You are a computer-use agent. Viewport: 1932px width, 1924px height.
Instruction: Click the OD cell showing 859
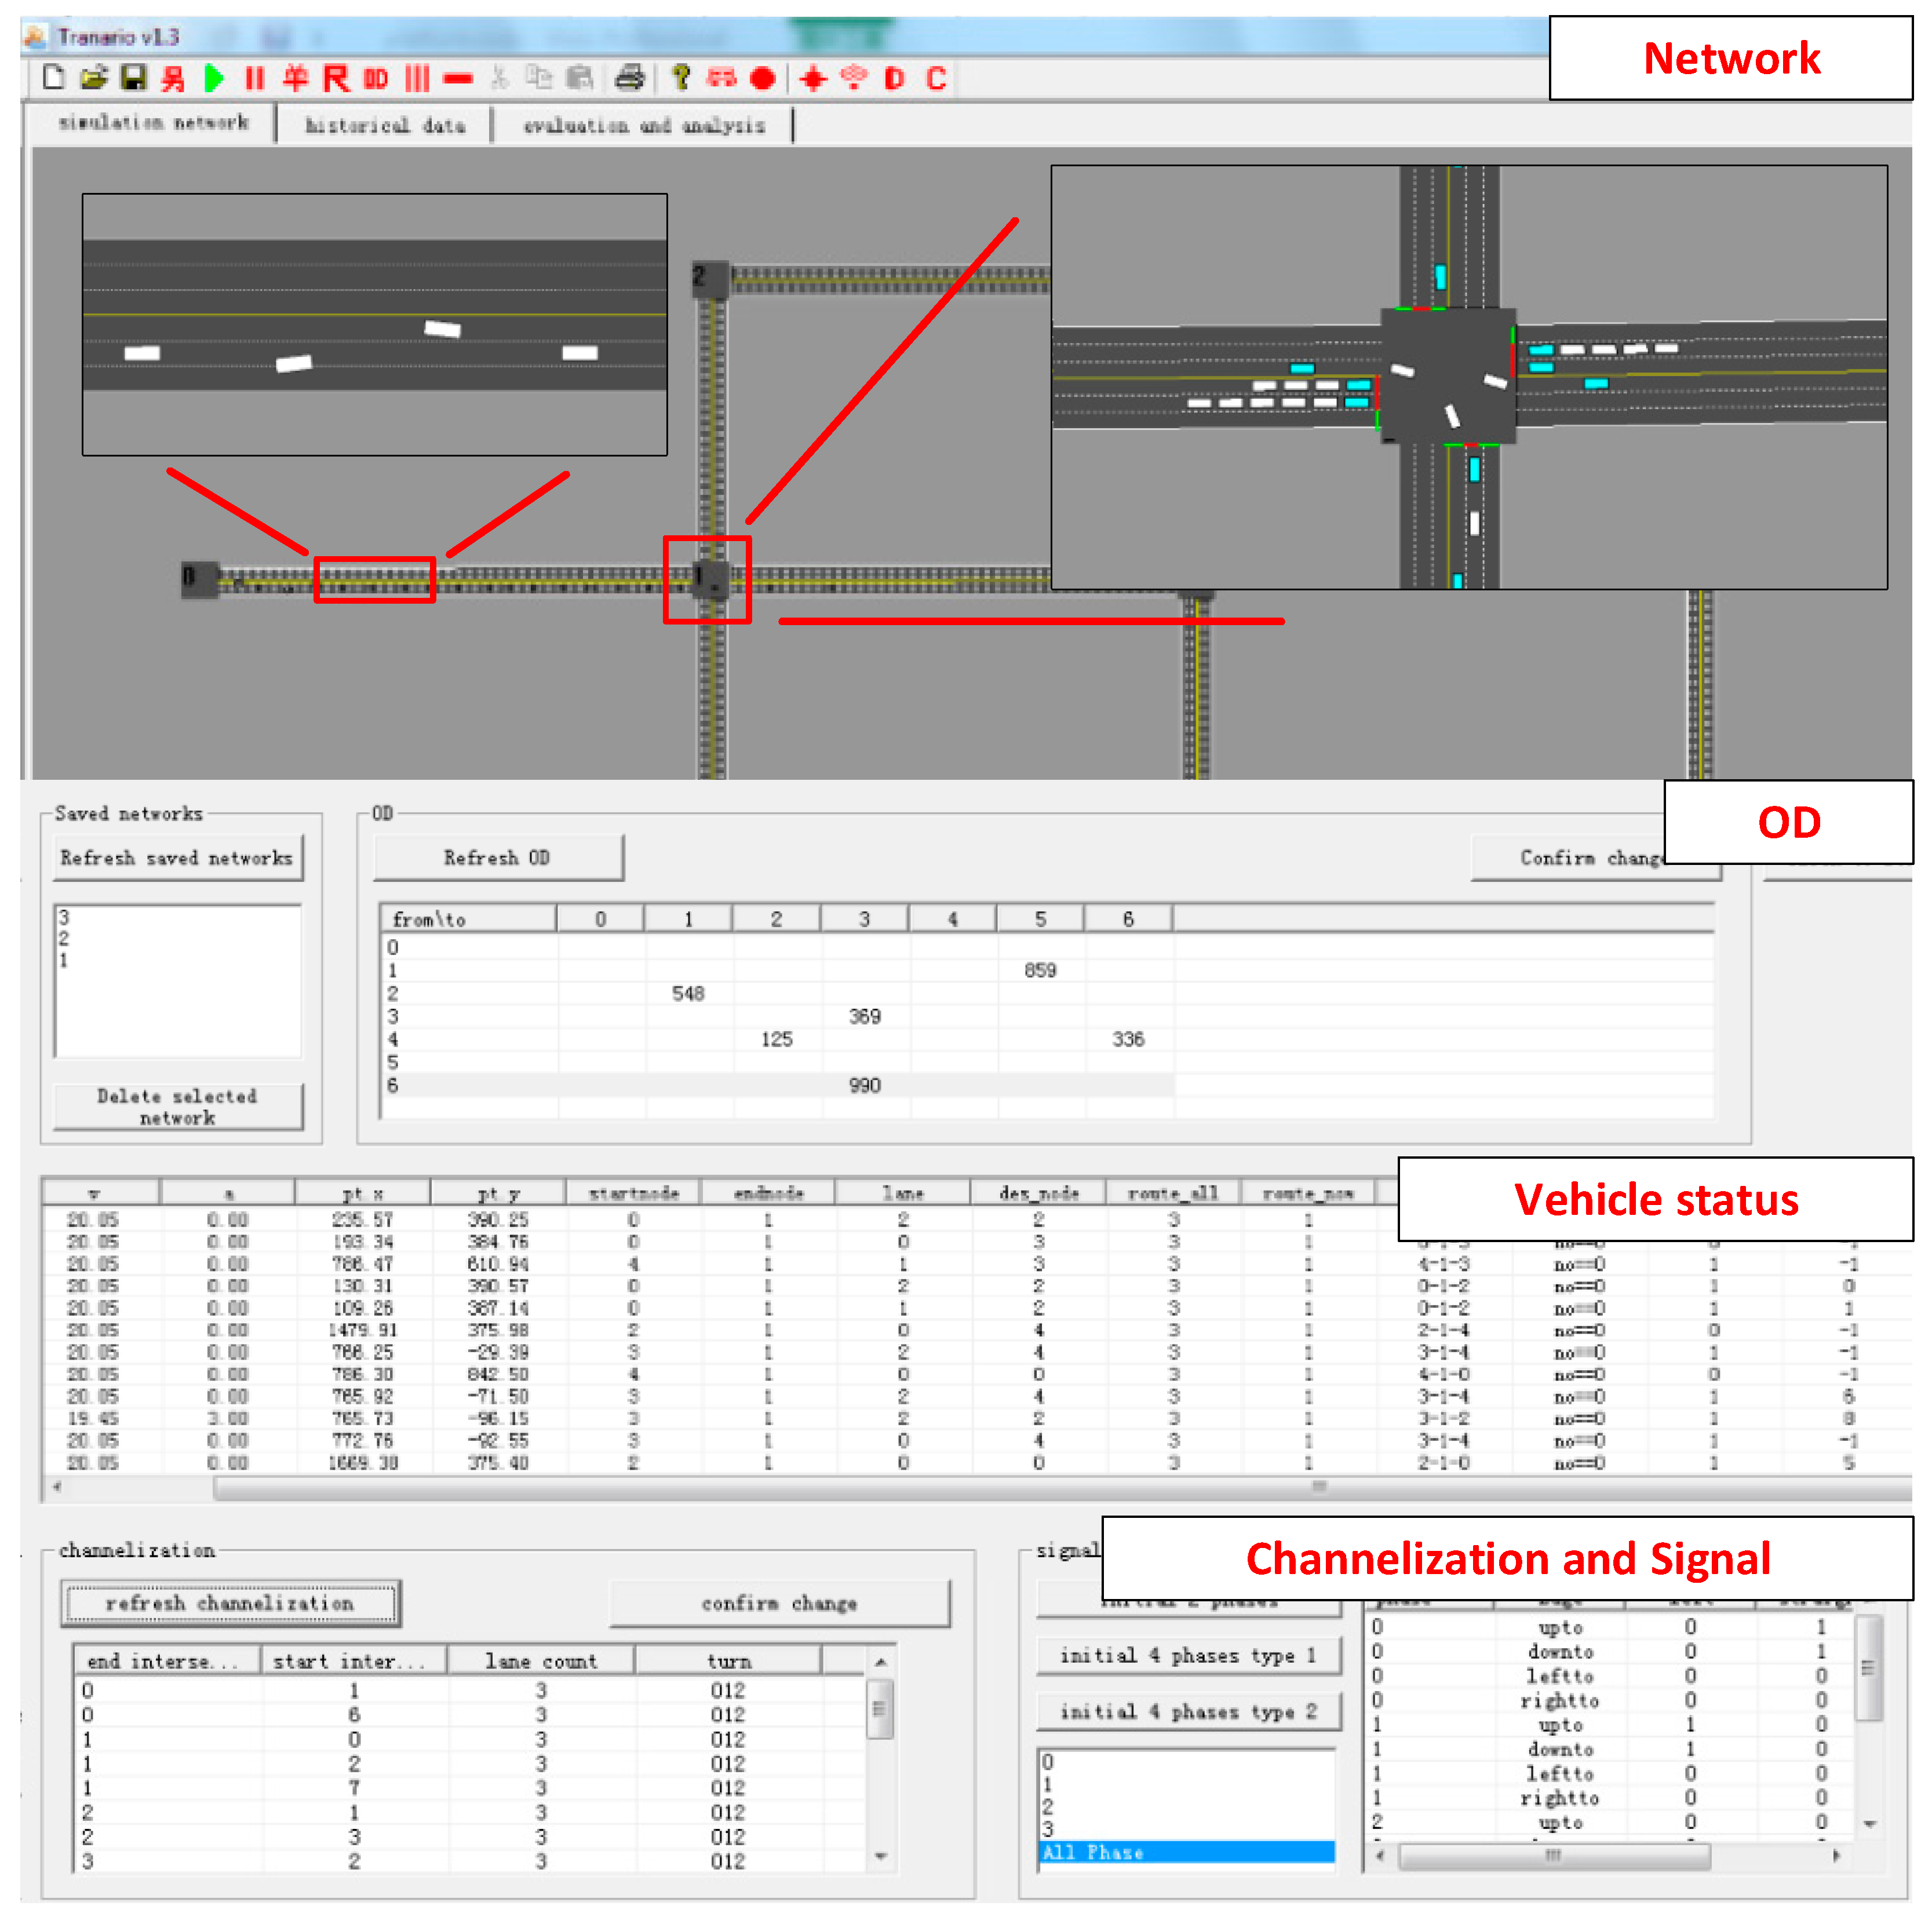pyautogui.click(x=1040, y=970)
